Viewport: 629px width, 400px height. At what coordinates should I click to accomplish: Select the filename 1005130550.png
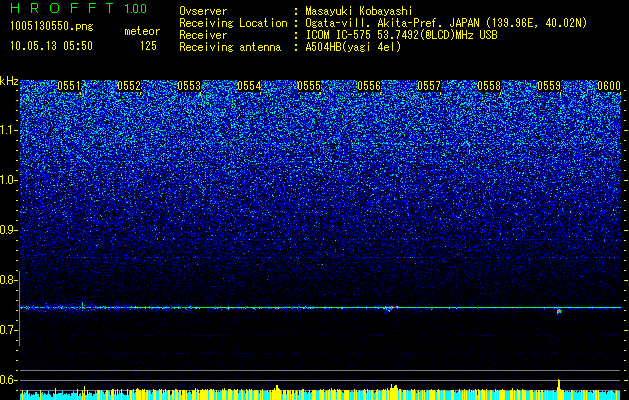point(52,27)
